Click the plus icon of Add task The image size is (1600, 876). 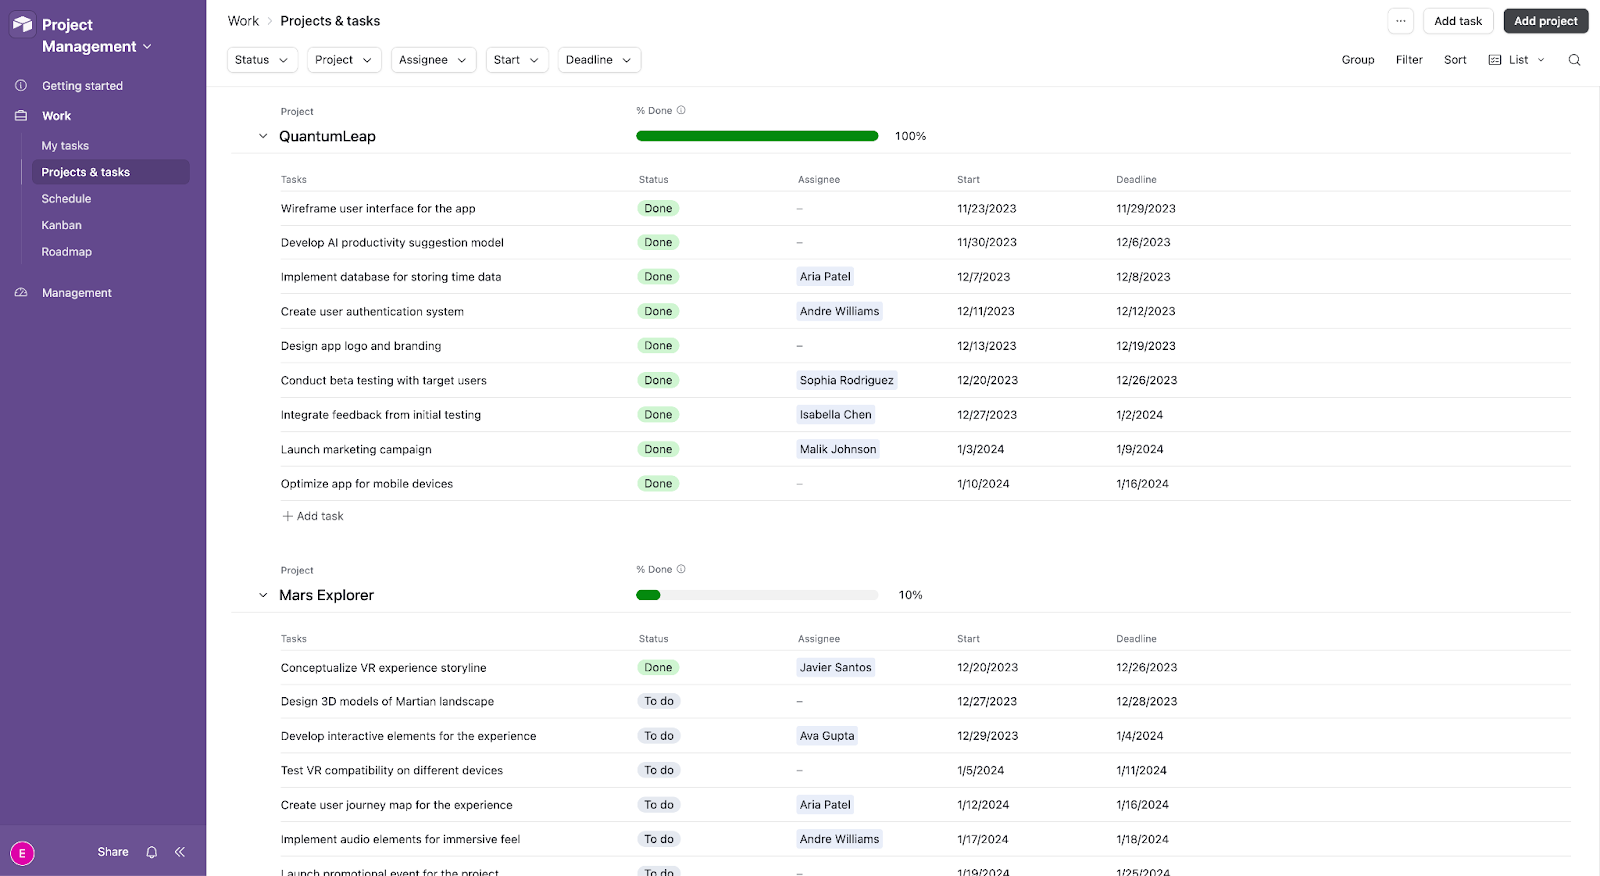click(x=287, y=516)
